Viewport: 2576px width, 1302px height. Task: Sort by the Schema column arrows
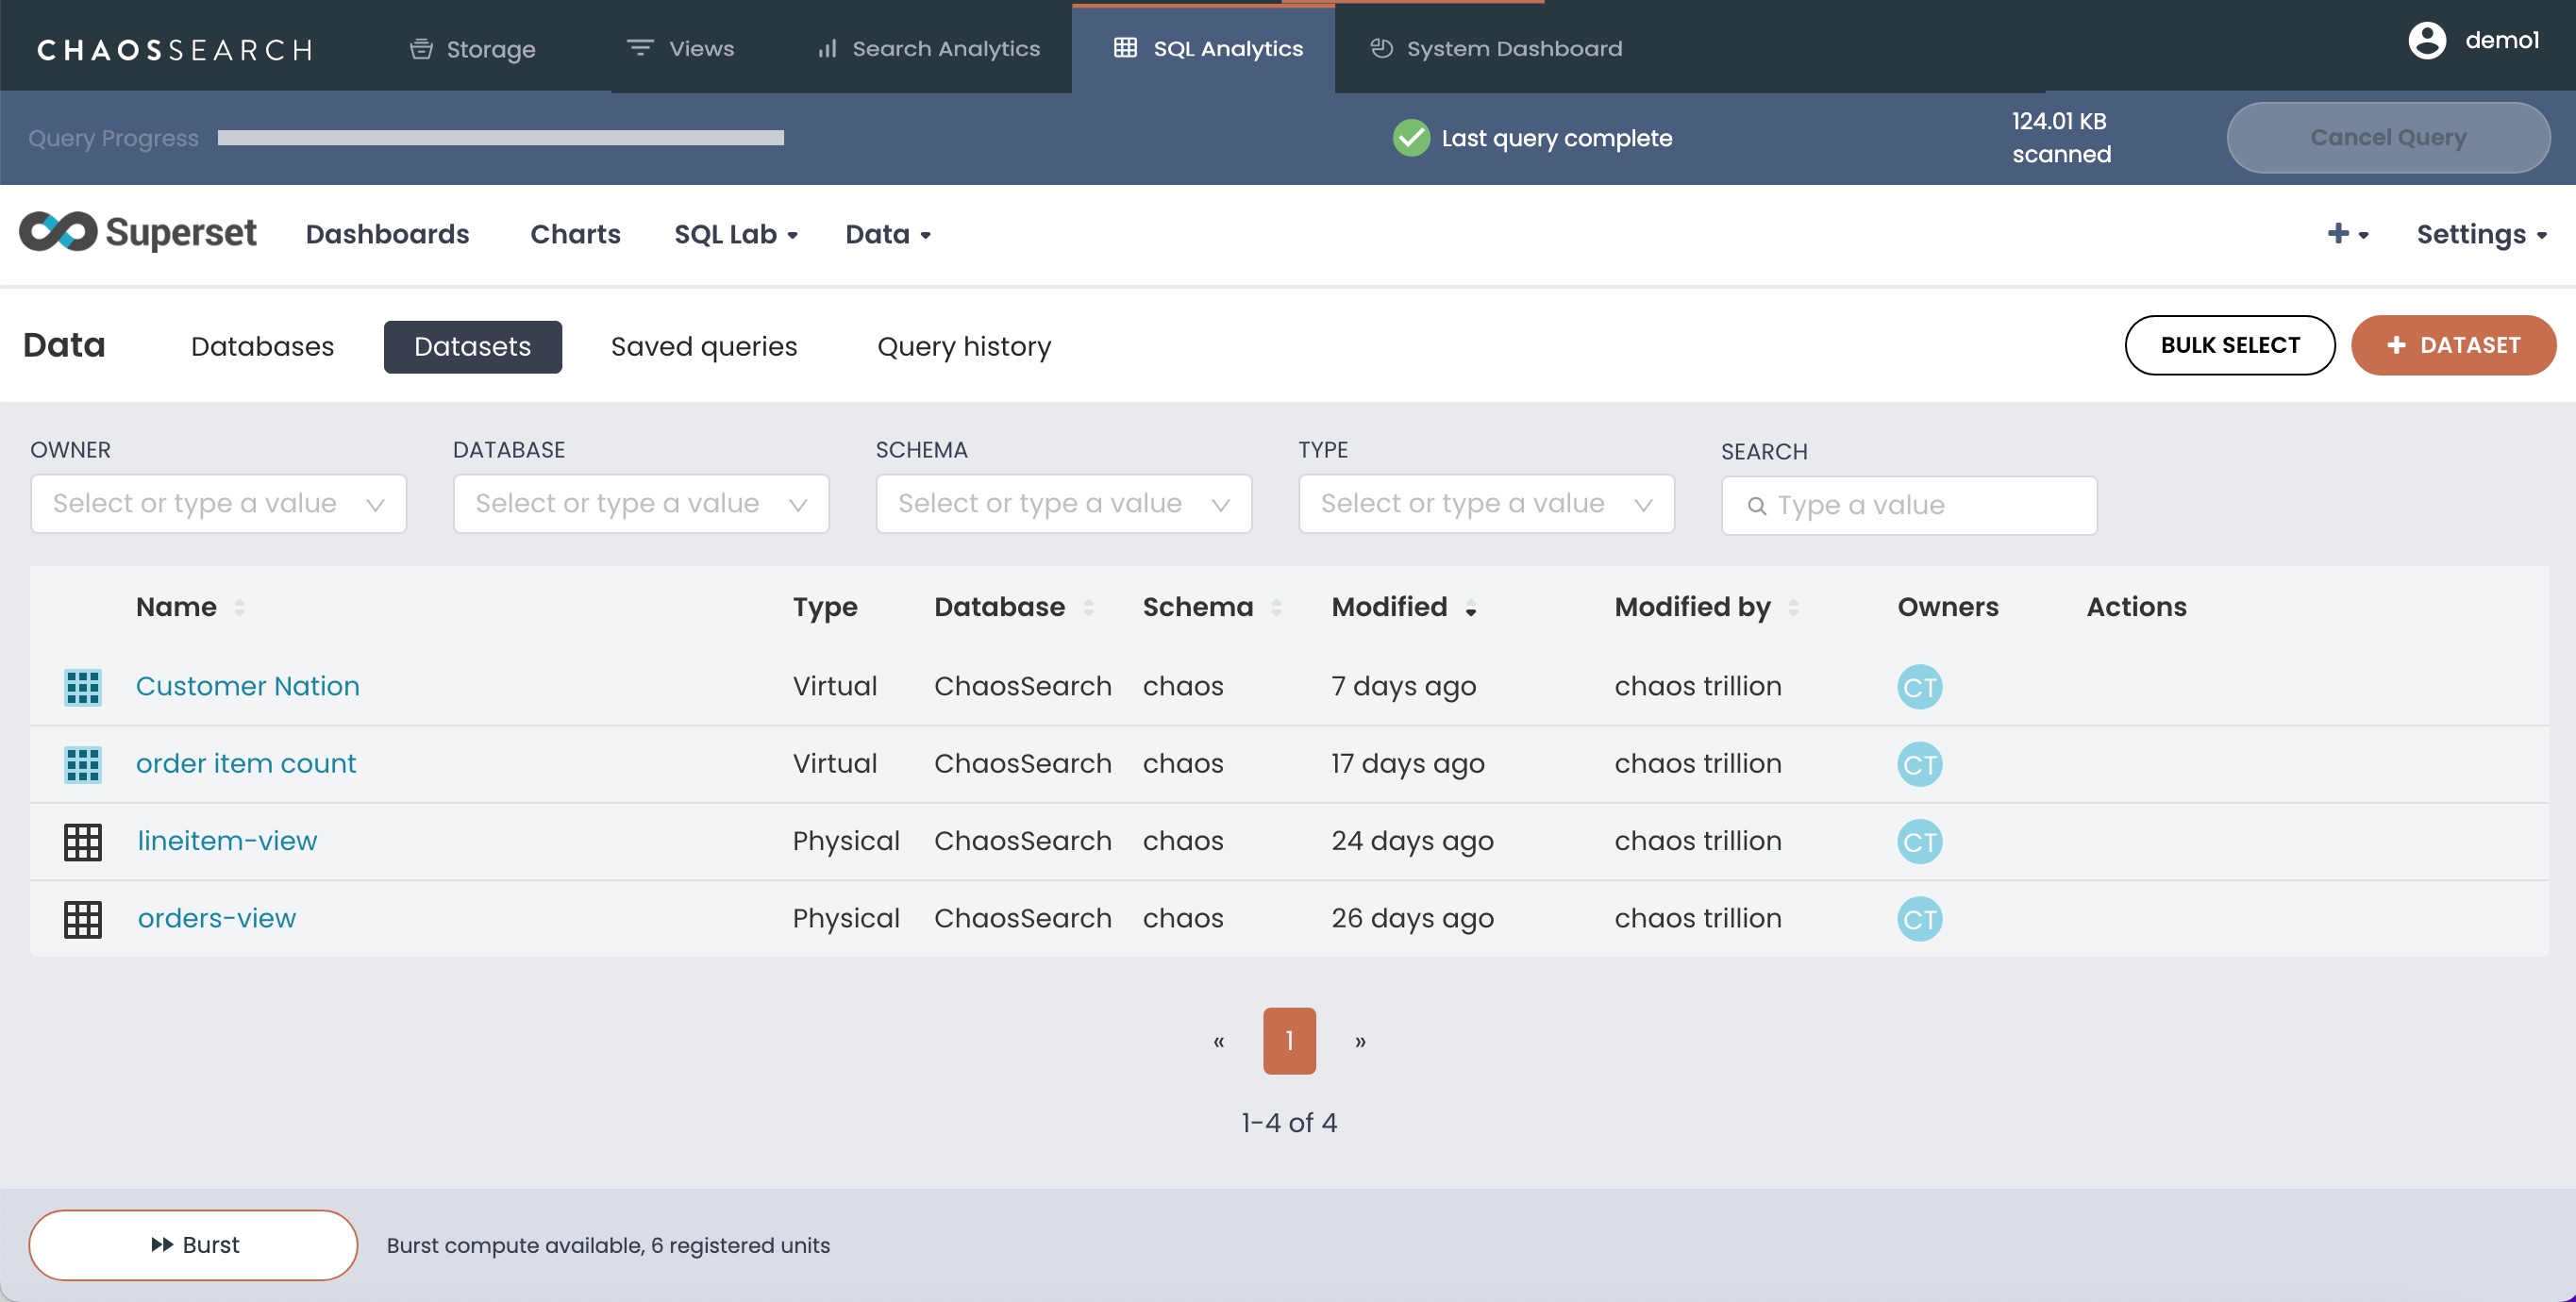click(1276, 607)
